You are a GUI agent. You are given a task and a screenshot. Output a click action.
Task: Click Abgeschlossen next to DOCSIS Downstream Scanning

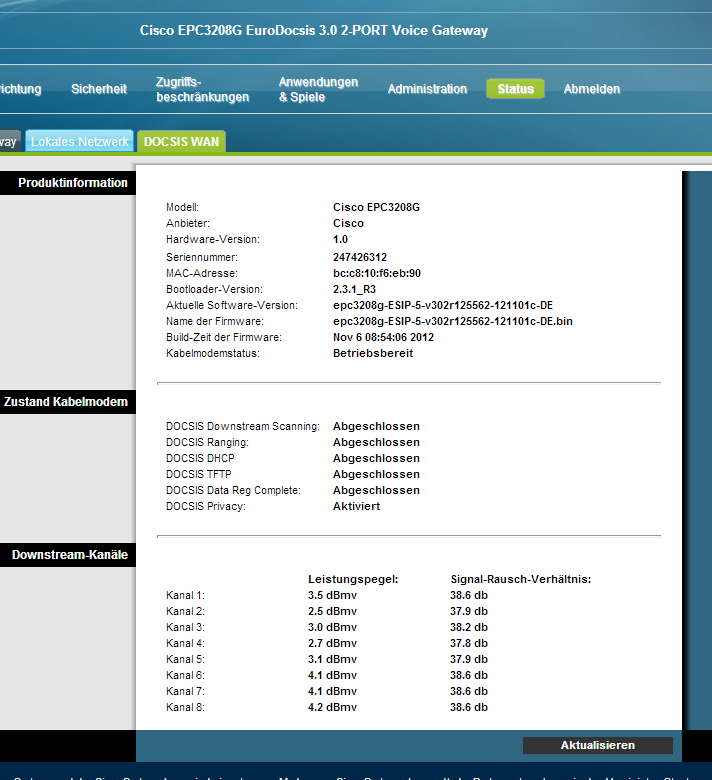click(376, 426)
